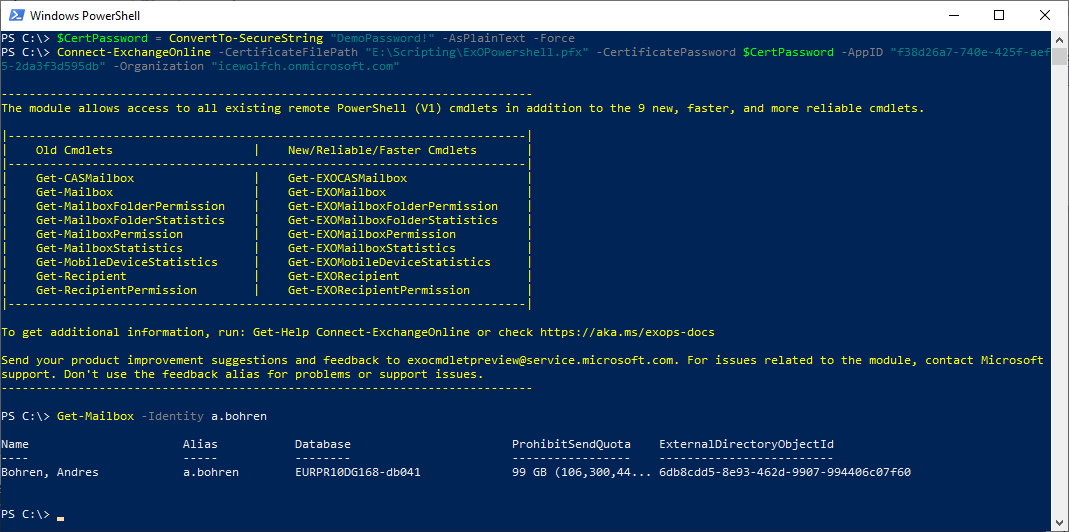The width and height of the screenshot is (1069, 532).
Task: Click Get-EXORecipient entry
Action: pos(344,276)
